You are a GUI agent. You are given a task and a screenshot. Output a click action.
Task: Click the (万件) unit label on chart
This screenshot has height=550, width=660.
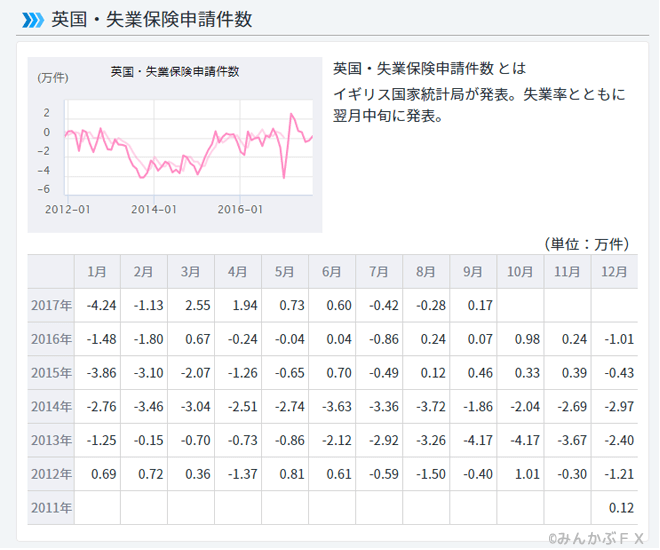pyautogui.click(x=53, y=78)
